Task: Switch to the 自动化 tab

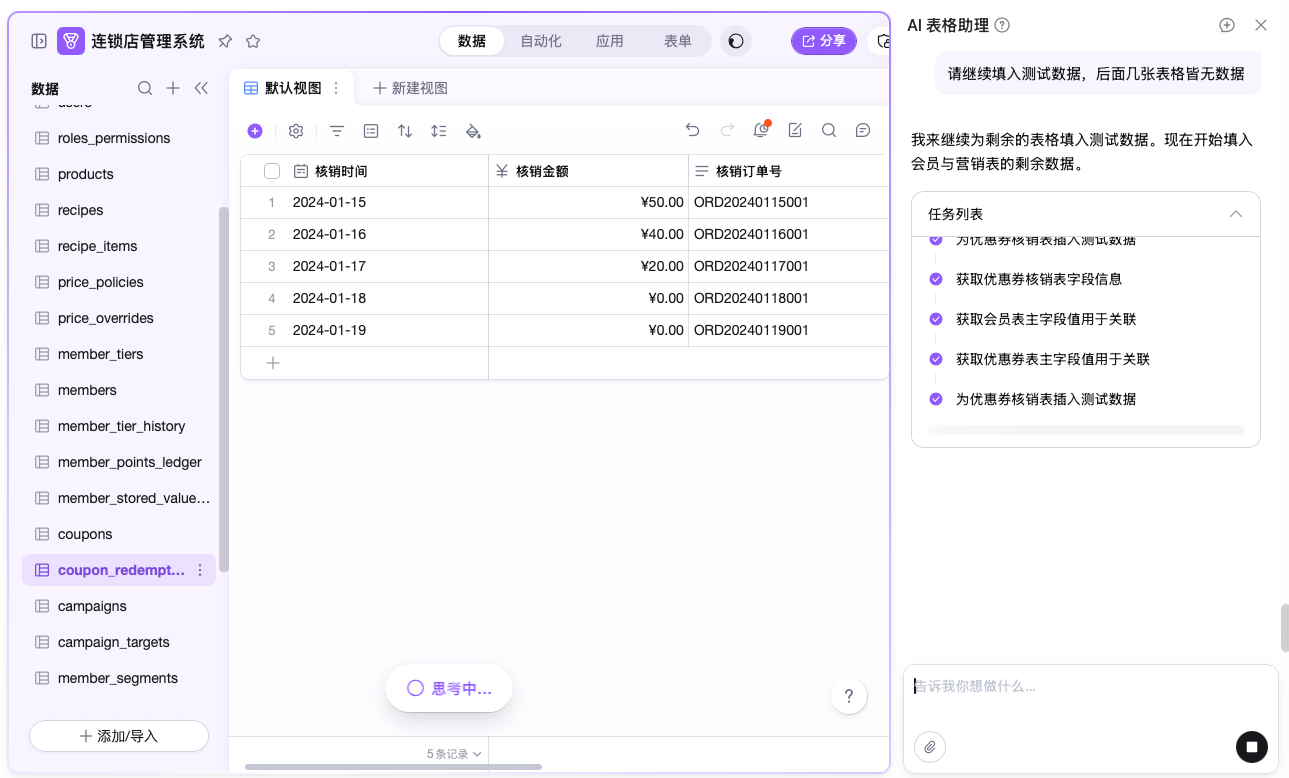Action: [541, 41]
